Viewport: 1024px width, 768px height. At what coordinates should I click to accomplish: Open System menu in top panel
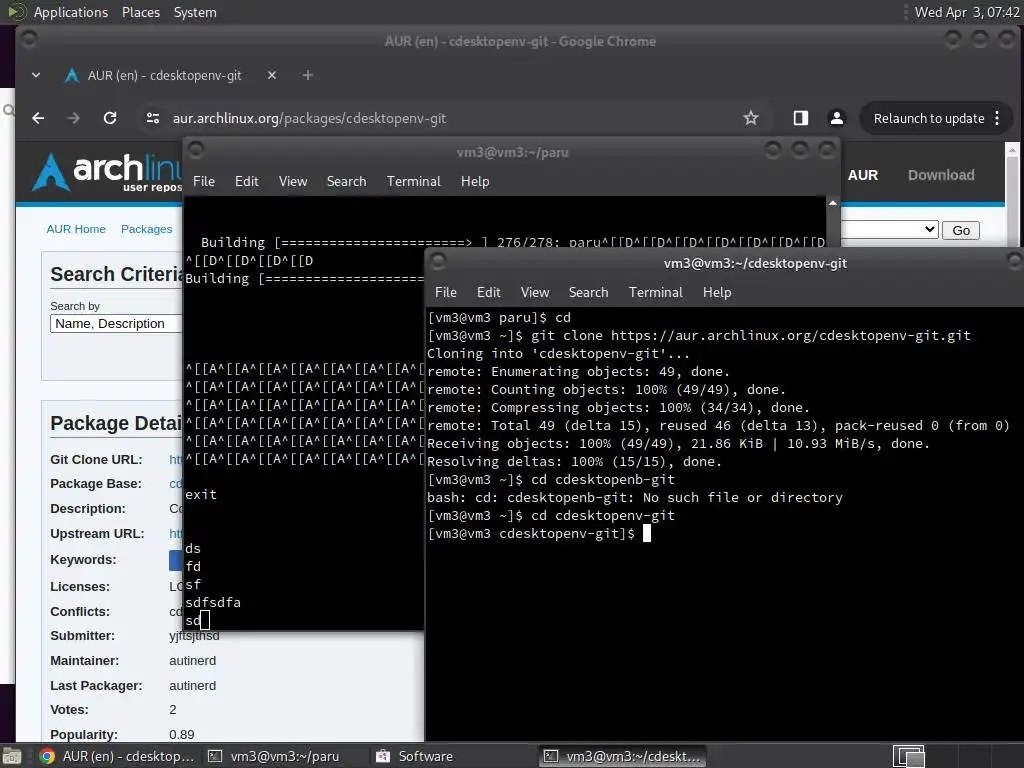pyautogui.click(x=195, y=12)
